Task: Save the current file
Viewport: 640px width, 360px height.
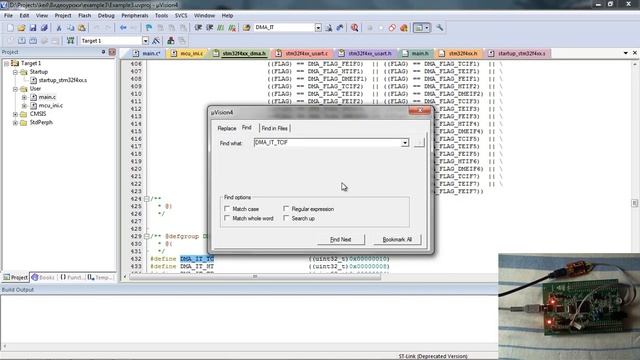Action: 33,27
